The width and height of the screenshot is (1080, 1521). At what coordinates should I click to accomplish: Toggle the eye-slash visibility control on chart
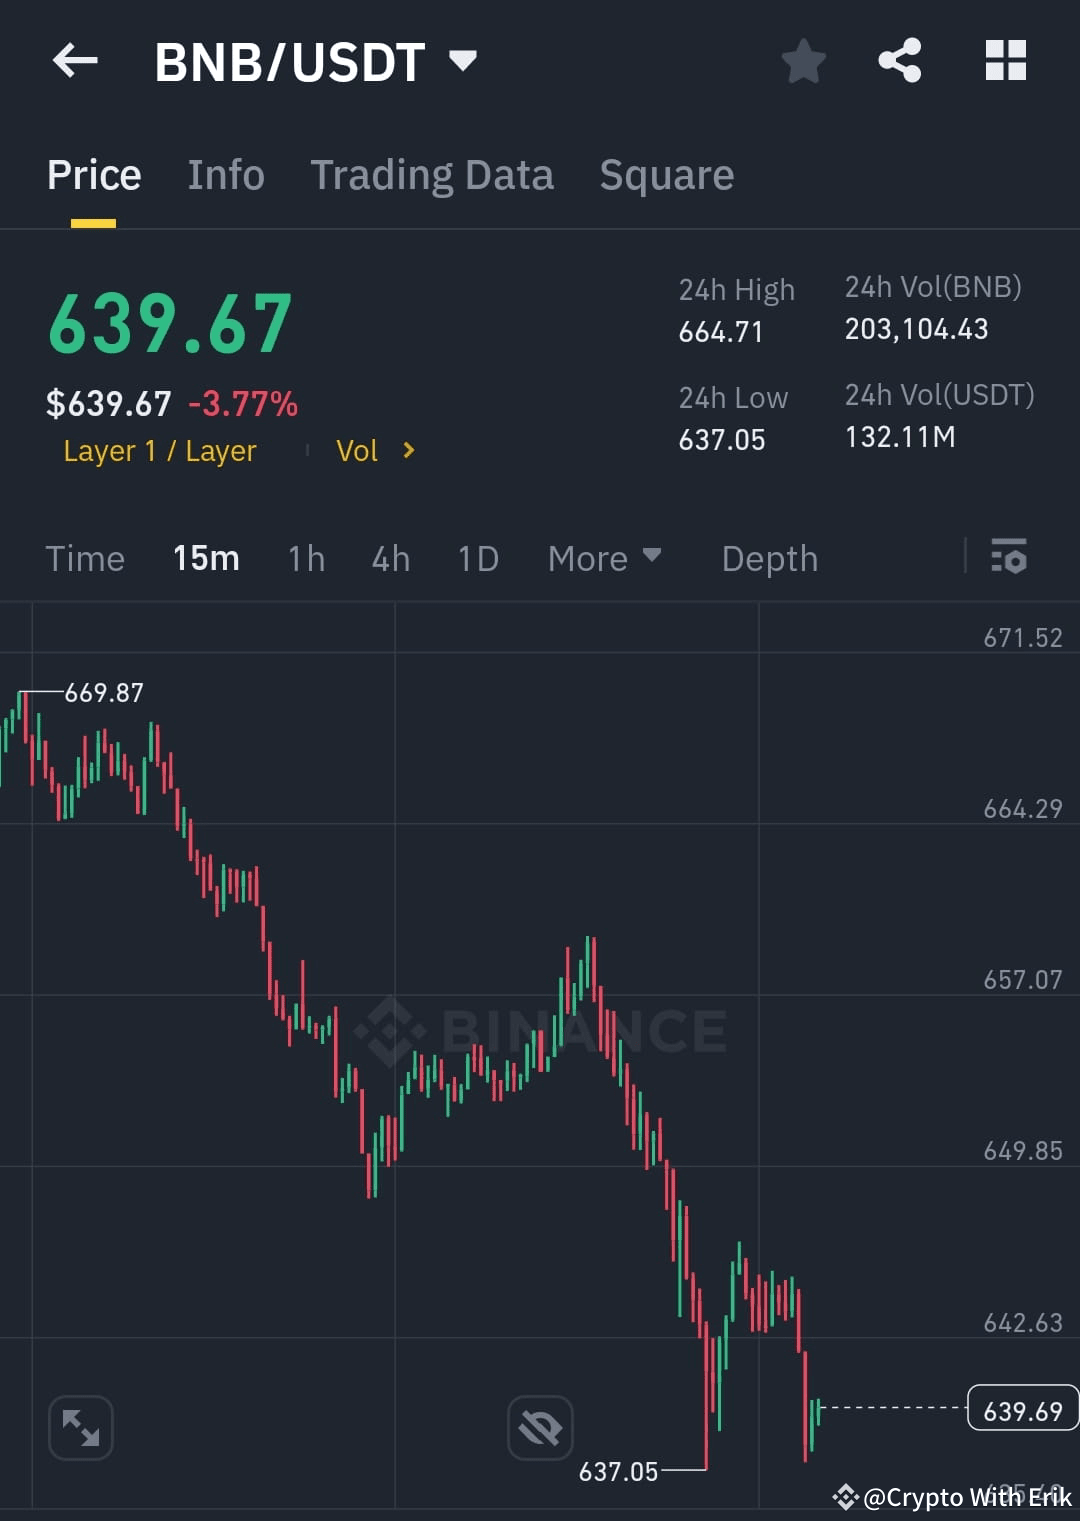[x=540, y=1428]
